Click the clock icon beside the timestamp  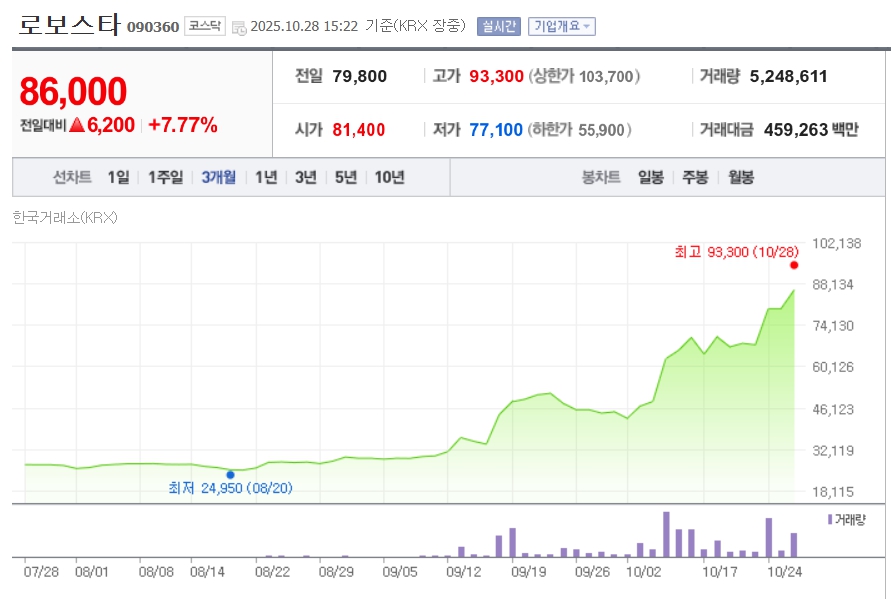(239, 27)
